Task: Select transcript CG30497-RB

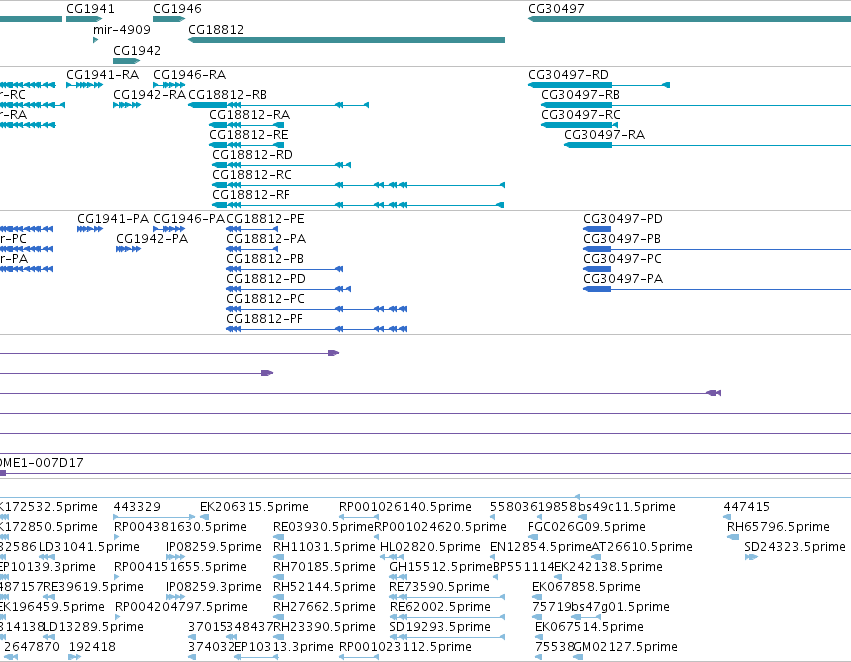Action: pos(580,94)
